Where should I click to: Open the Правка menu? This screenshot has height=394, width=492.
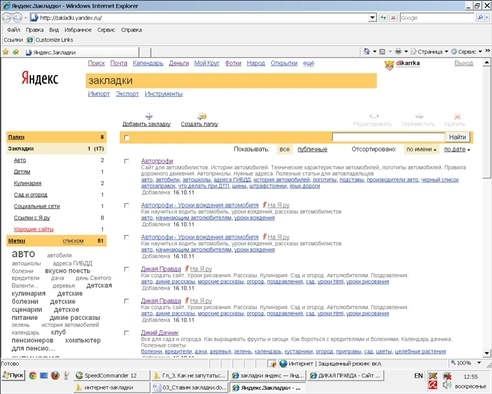click(35, 30)
